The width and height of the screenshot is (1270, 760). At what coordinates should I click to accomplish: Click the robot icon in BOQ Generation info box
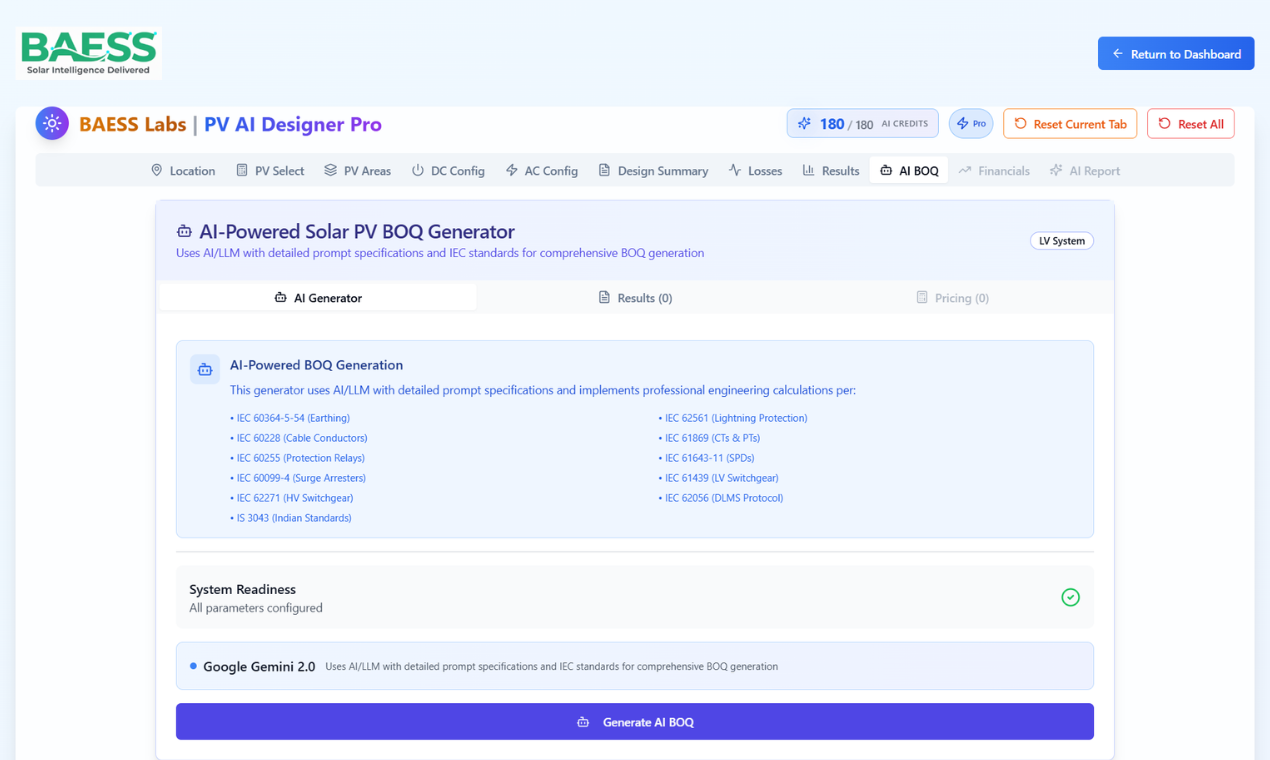pos(205,369)
